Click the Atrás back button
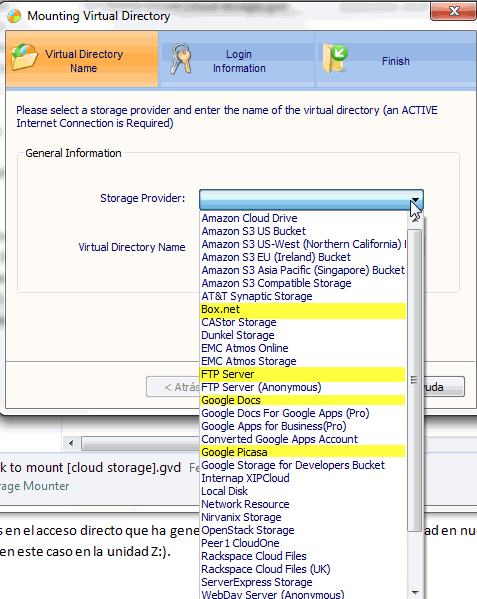This screenshot has width=477, height=599. click(173, 387)
